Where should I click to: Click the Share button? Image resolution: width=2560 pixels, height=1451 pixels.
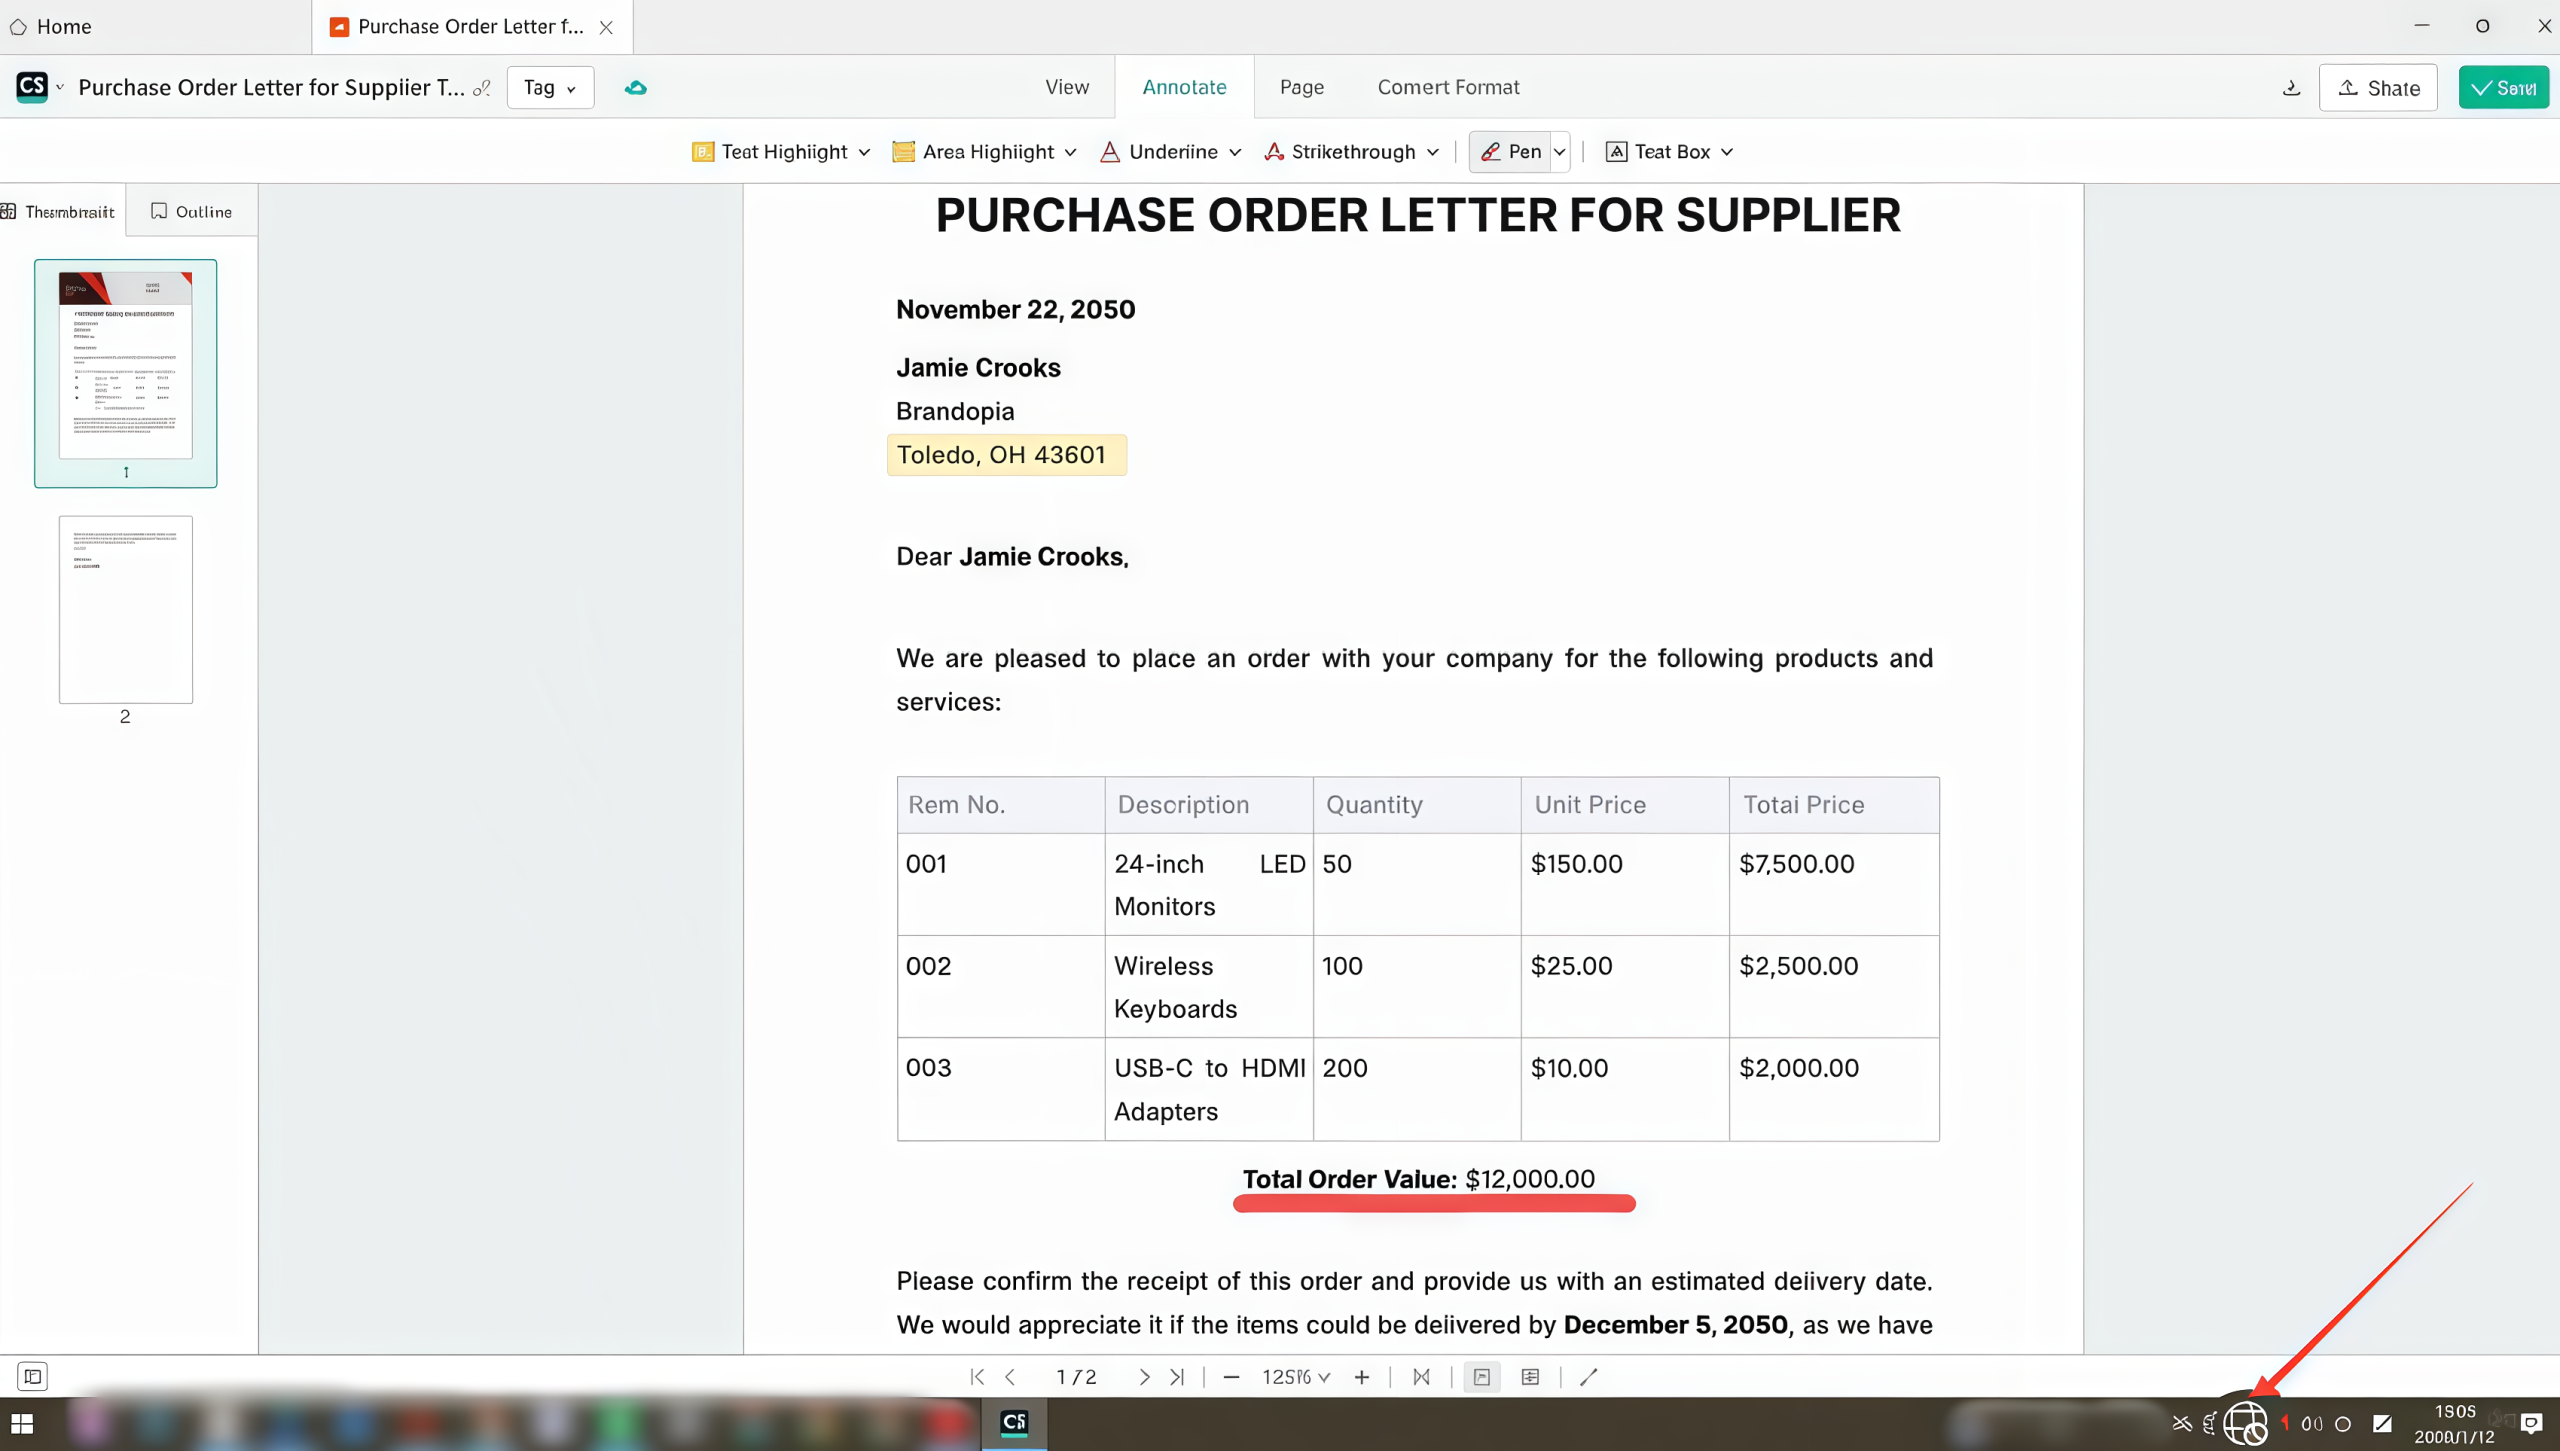click(x=2378, y=88)
